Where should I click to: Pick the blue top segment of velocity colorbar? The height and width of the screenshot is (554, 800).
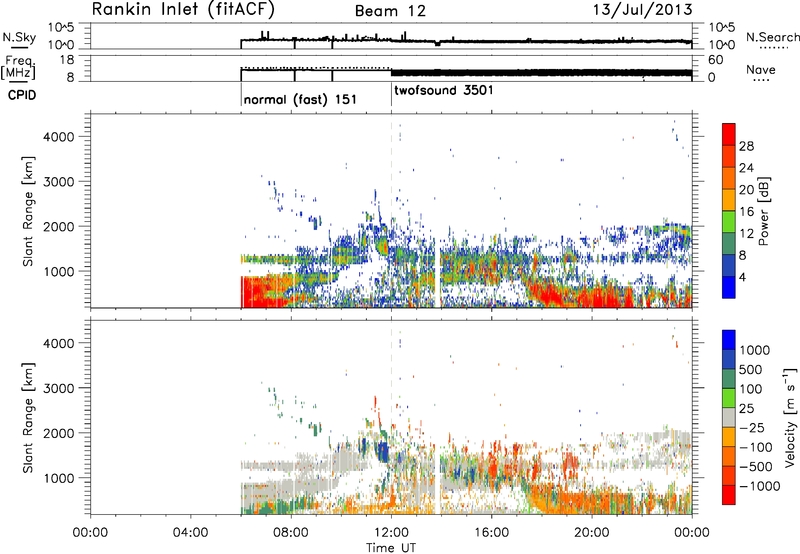[x=729, y=340]
